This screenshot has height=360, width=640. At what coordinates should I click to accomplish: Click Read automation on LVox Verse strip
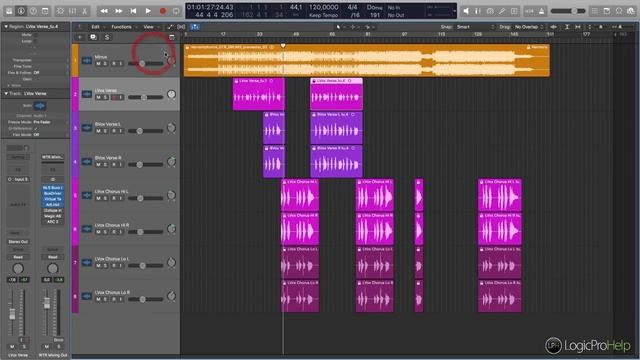[x=18, y=257]
